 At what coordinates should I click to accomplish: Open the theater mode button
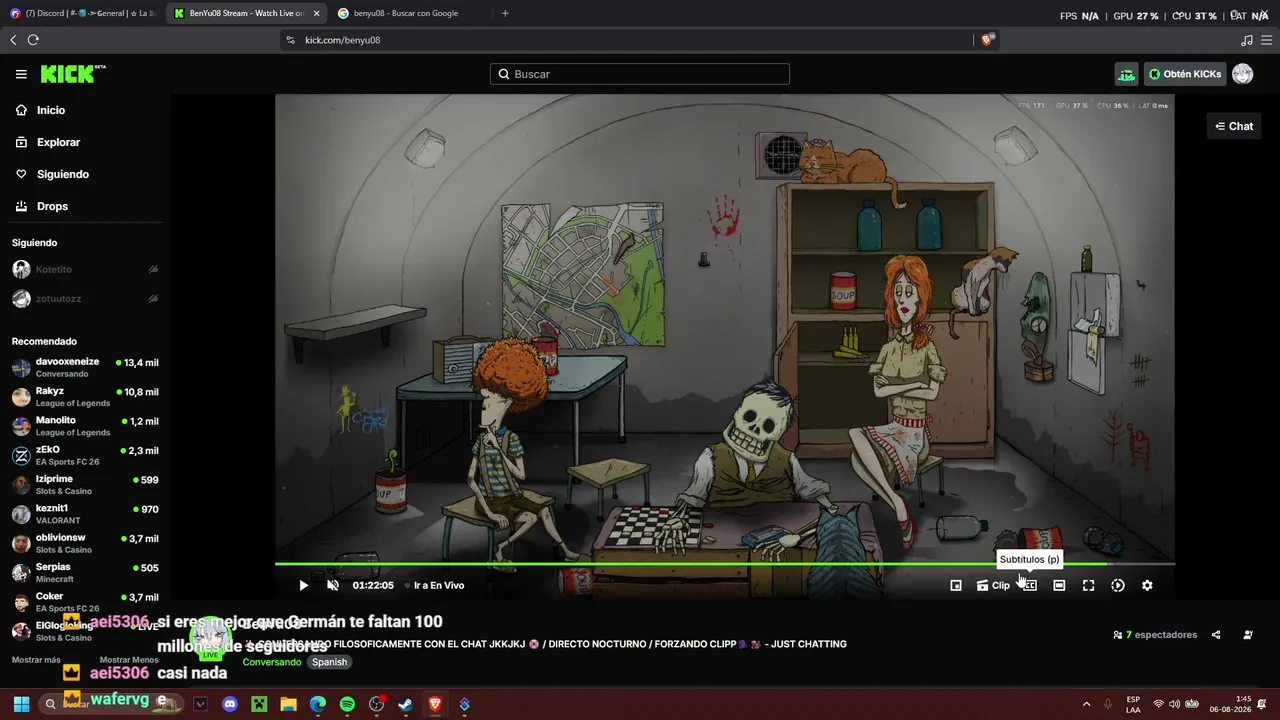[1059, 585]
